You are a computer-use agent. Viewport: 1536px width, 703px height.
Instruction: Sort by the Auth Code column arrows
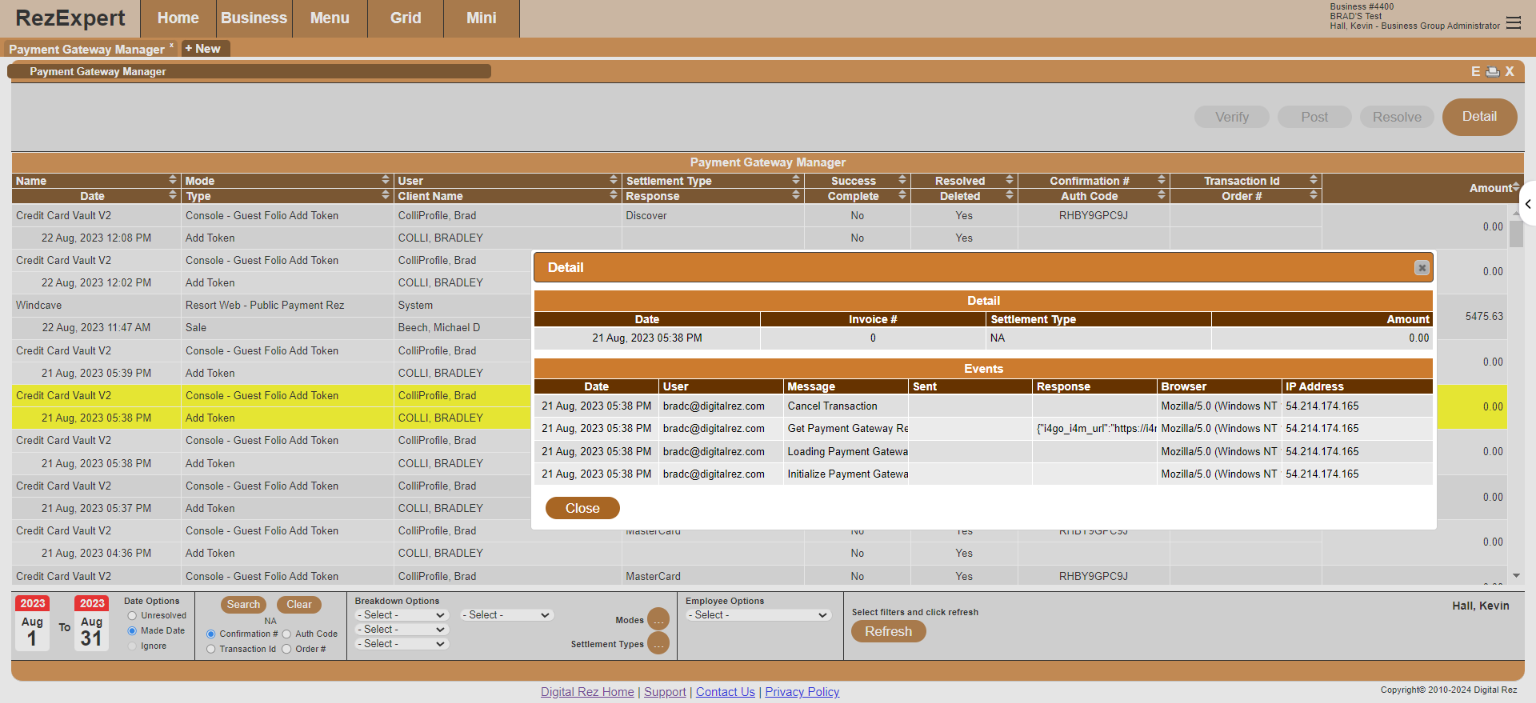[x=1161, y=196]
